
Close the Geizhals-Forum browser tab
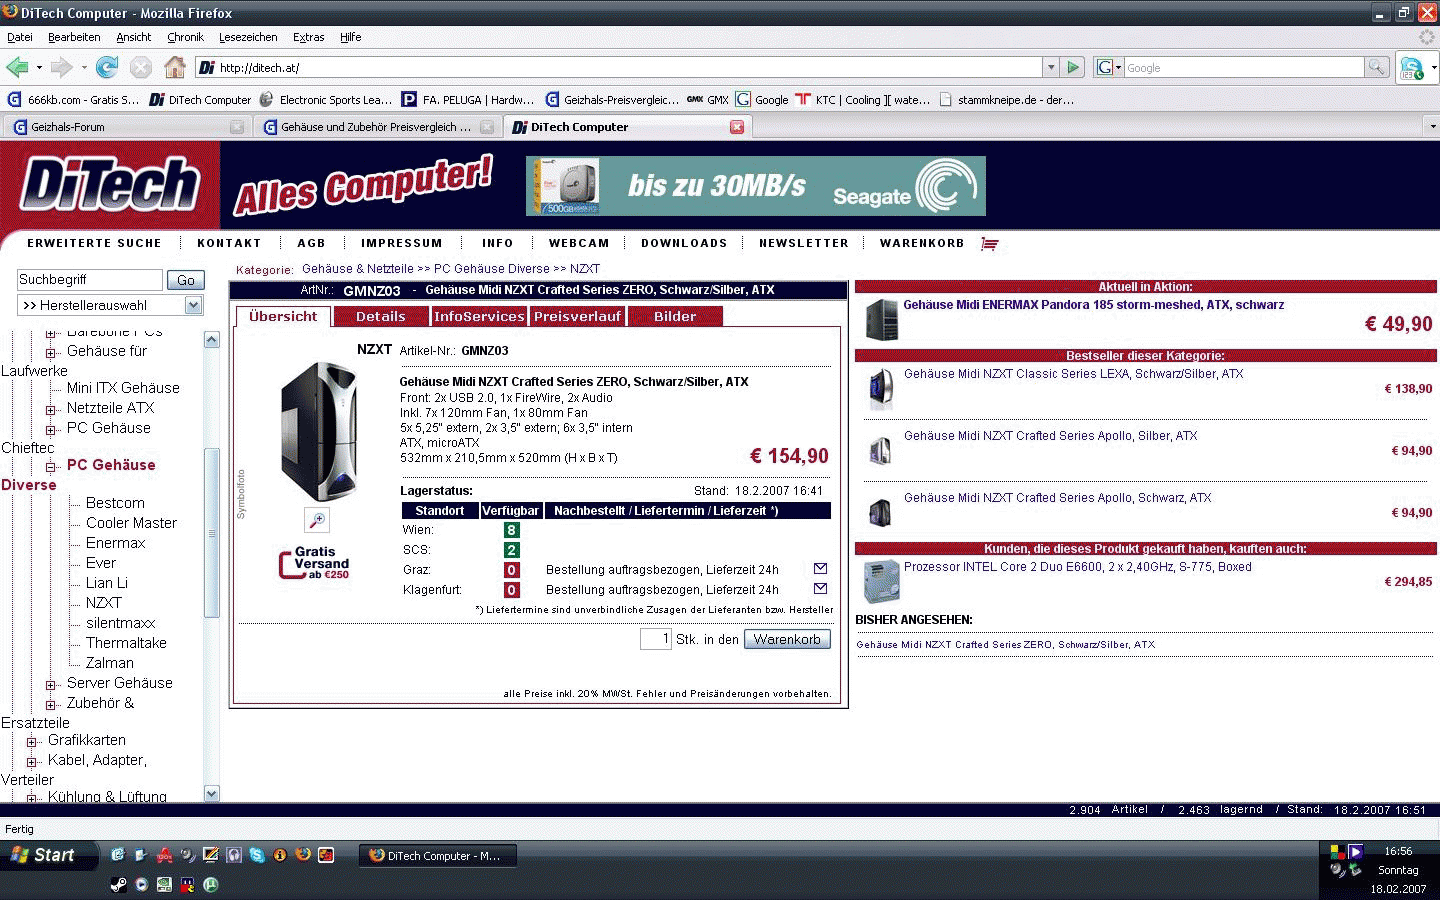[237, 127]
